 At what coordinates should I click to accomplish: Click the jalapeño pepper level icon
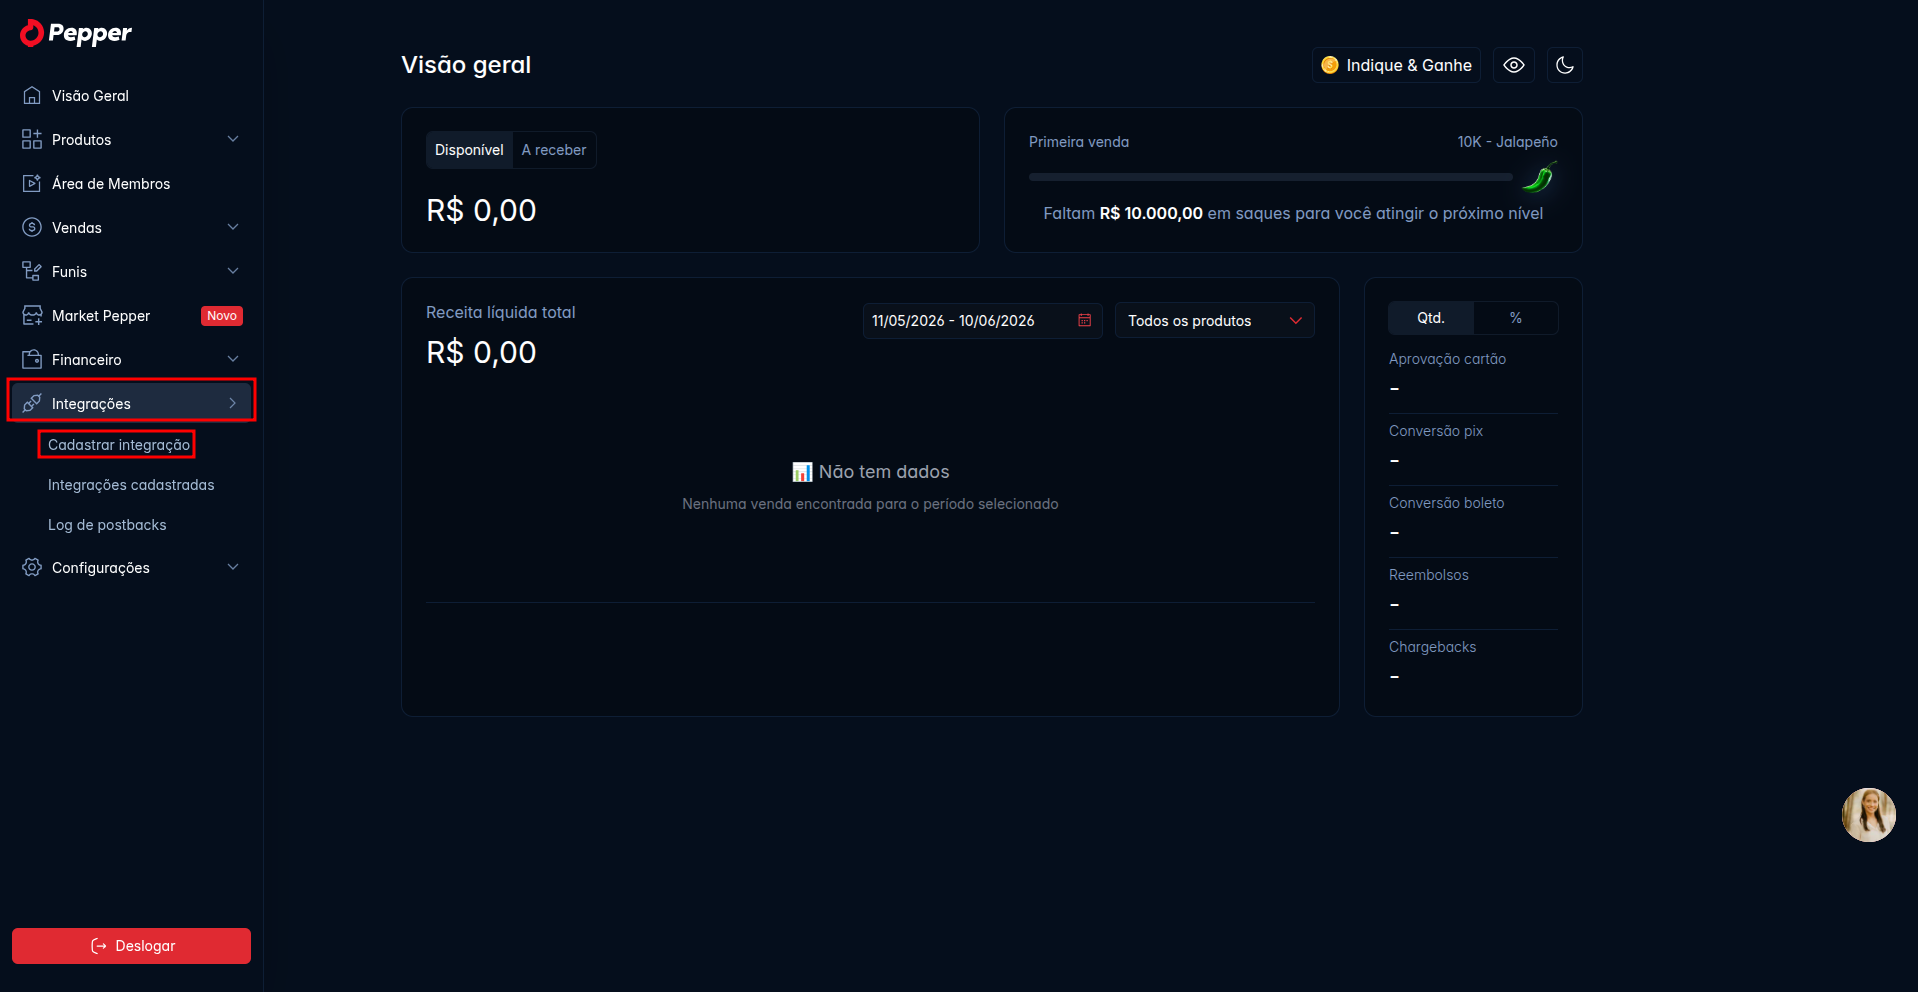(1540, 177)
